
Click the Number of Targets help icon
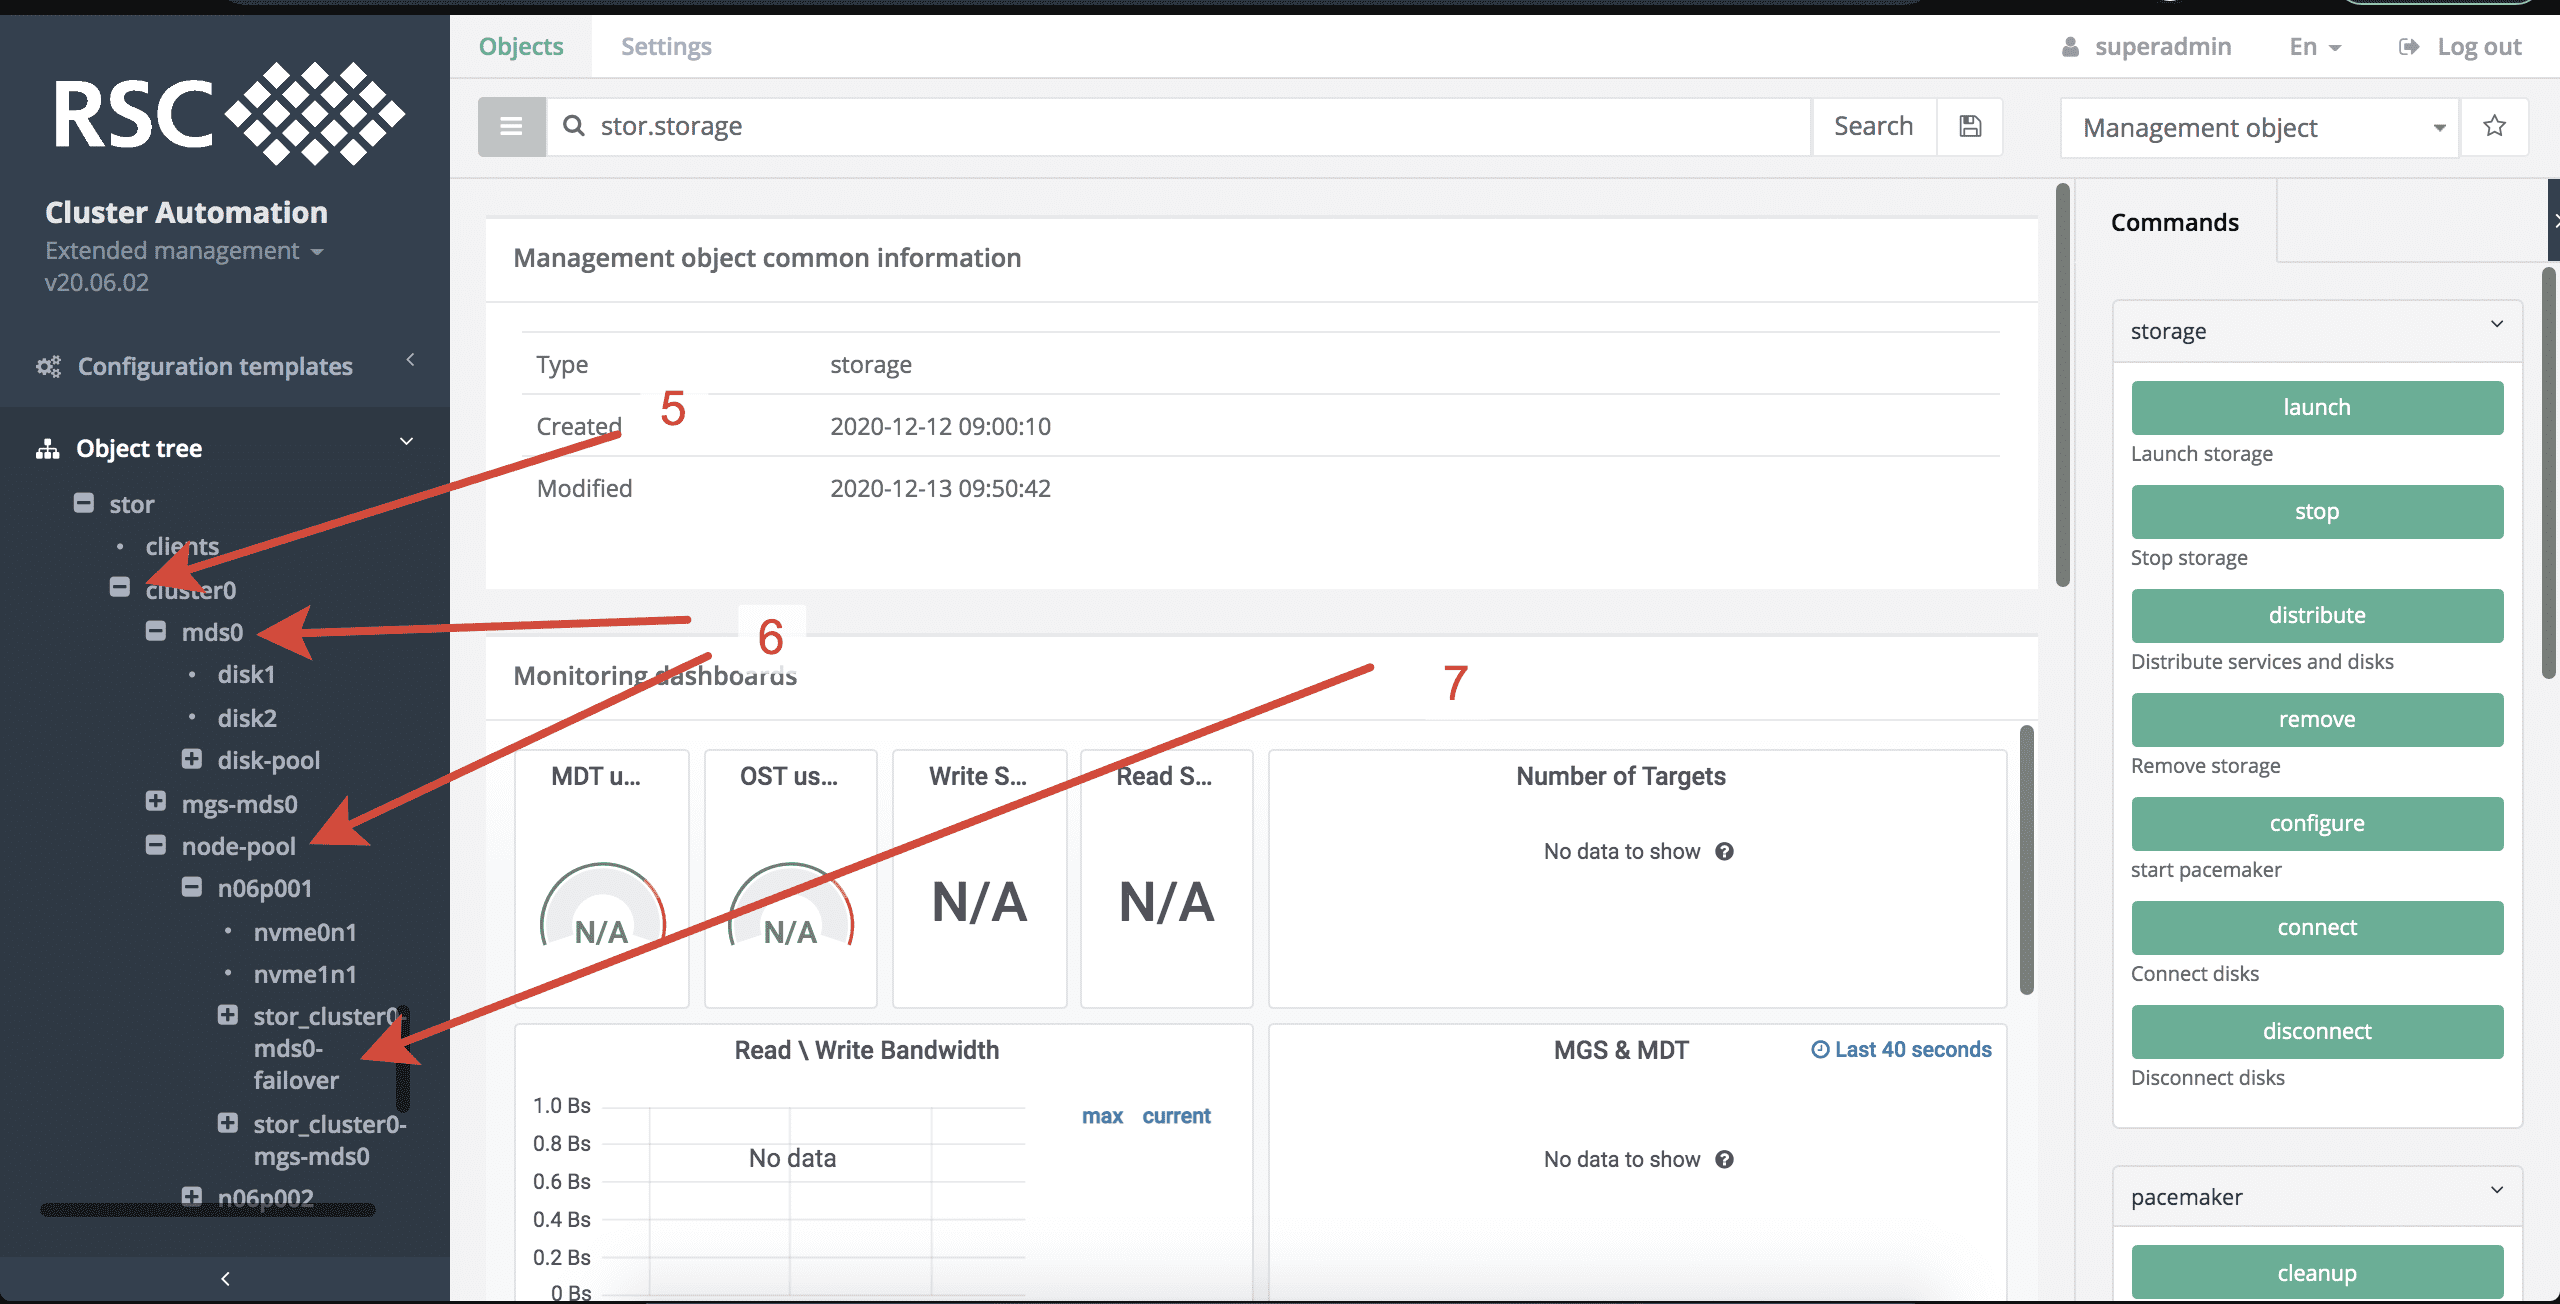pyautogui.click(x=1724, y=852)
